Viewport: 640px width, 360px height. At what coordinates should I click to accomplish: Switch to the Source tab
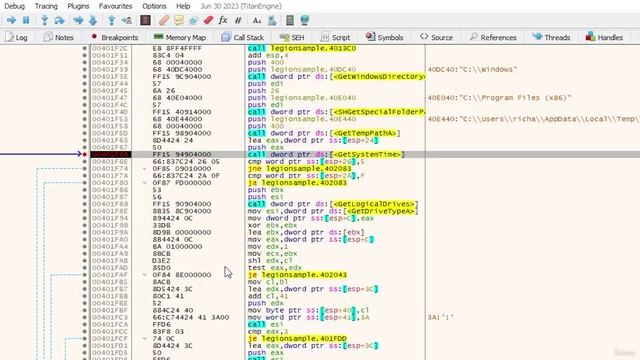[x=436, y=37]
